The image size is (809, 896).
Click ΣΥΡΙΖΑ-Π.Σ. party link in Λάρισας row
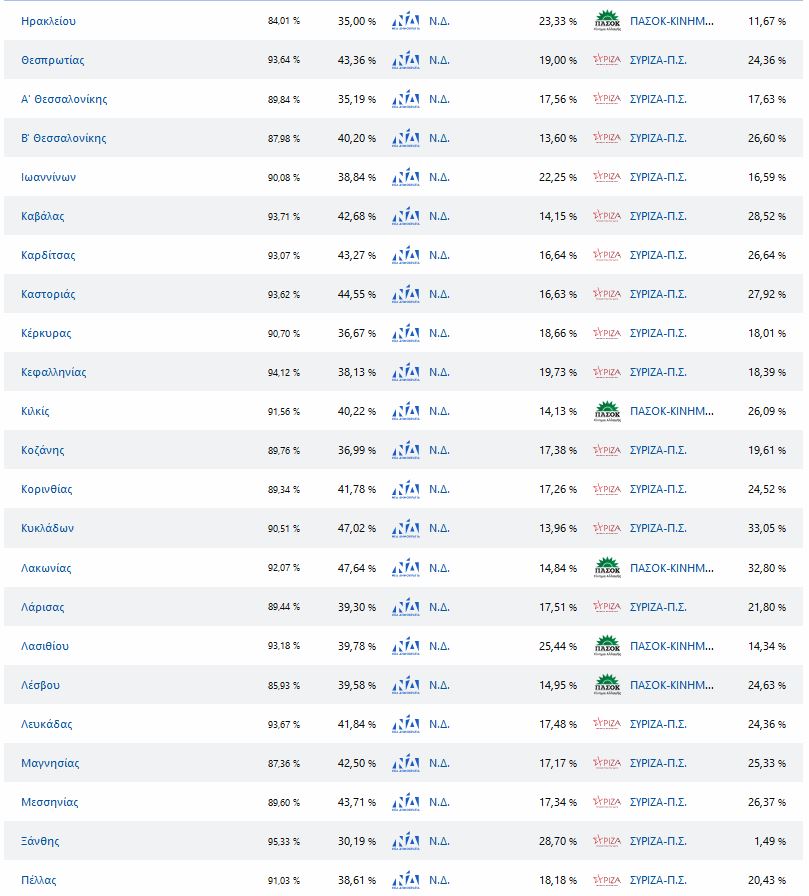point(658,607)
